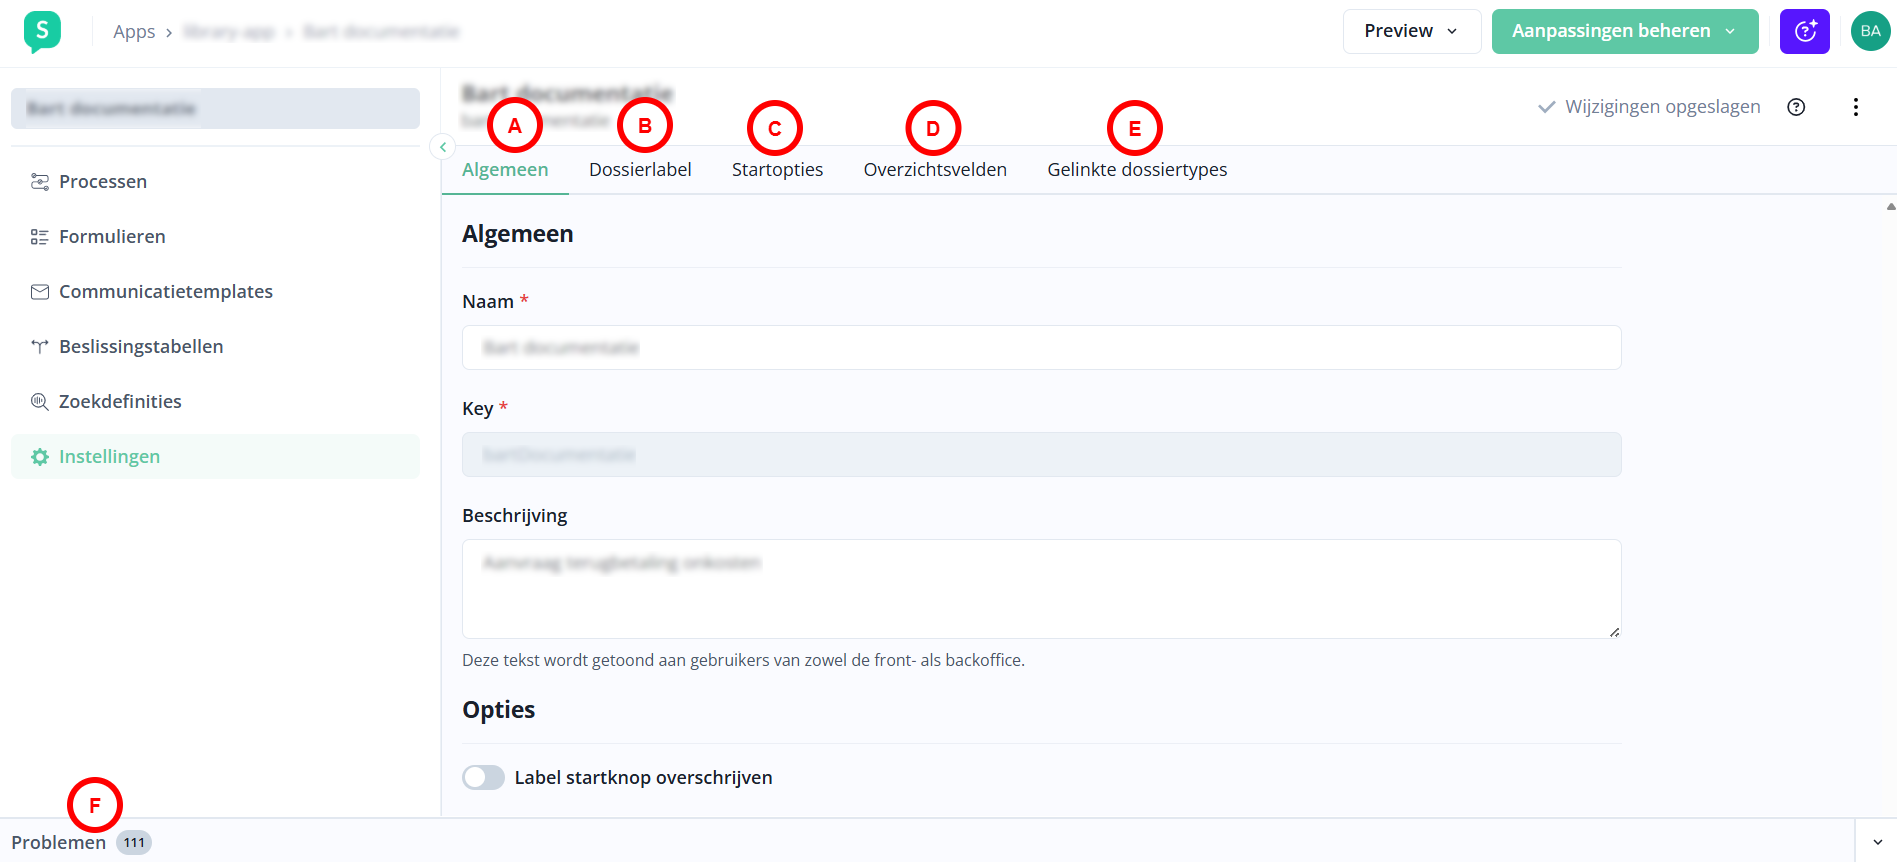Click the Zoekdefinities magnifier icon
This screenshot has height=863, width=1897.
pyautogui.click(x=40, y=402)
